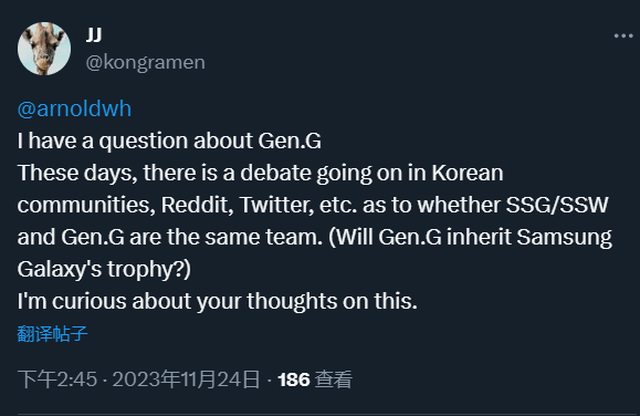The image size is (640, 416).
Task: Click the word "communities" in the tweet
Action: (82, 205)
